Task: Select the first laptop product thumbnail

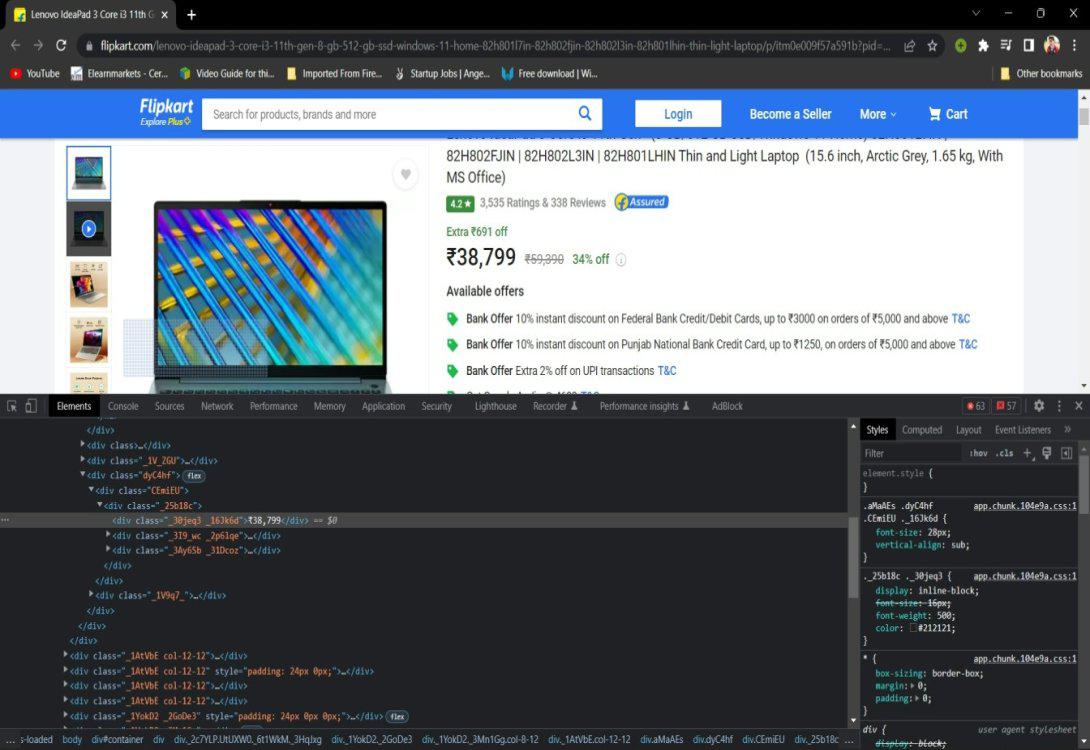Action: [88, 173]
